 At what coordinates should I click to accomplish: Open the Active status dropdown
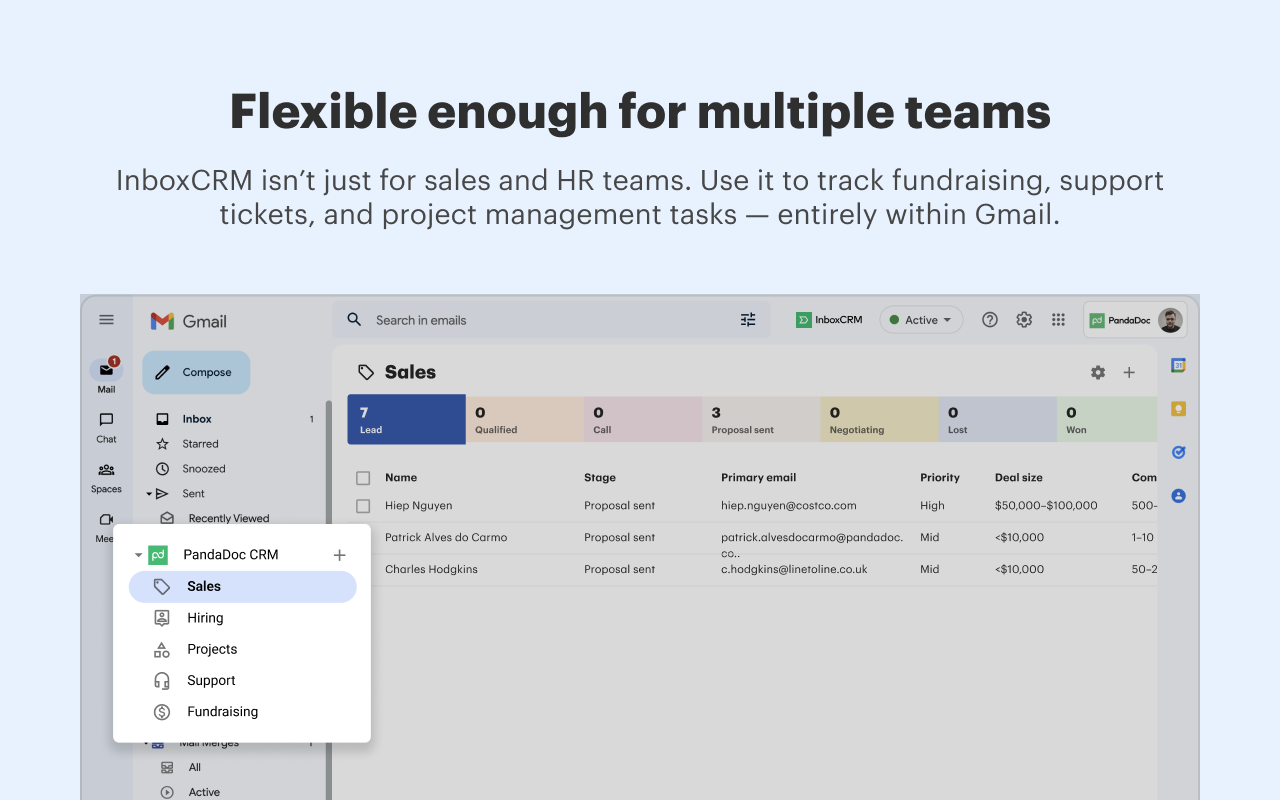pyautogui.click(x=921, y=320)
